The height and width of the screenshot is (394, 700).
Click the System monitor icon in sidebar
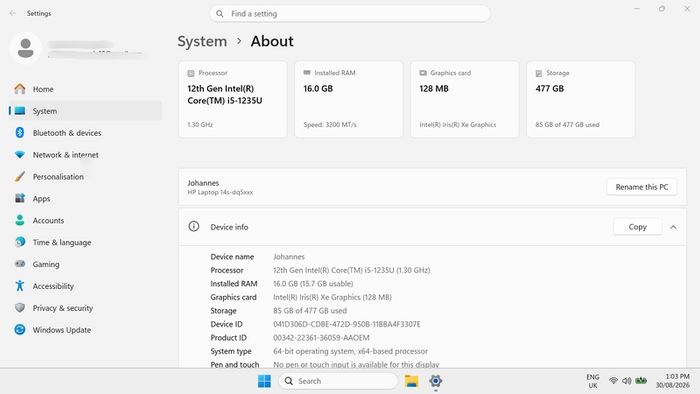tap(20, 111)
